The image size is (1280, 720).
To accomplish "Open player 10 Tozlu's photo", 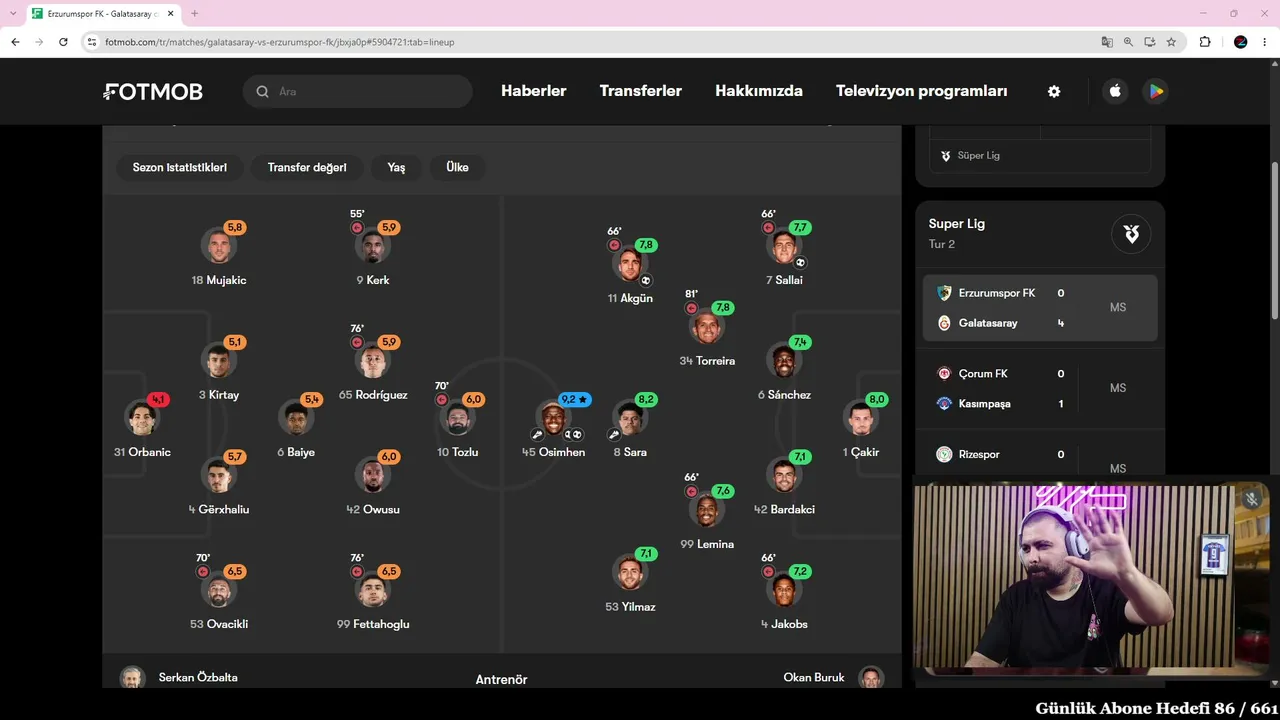I will tap(458, 418).
